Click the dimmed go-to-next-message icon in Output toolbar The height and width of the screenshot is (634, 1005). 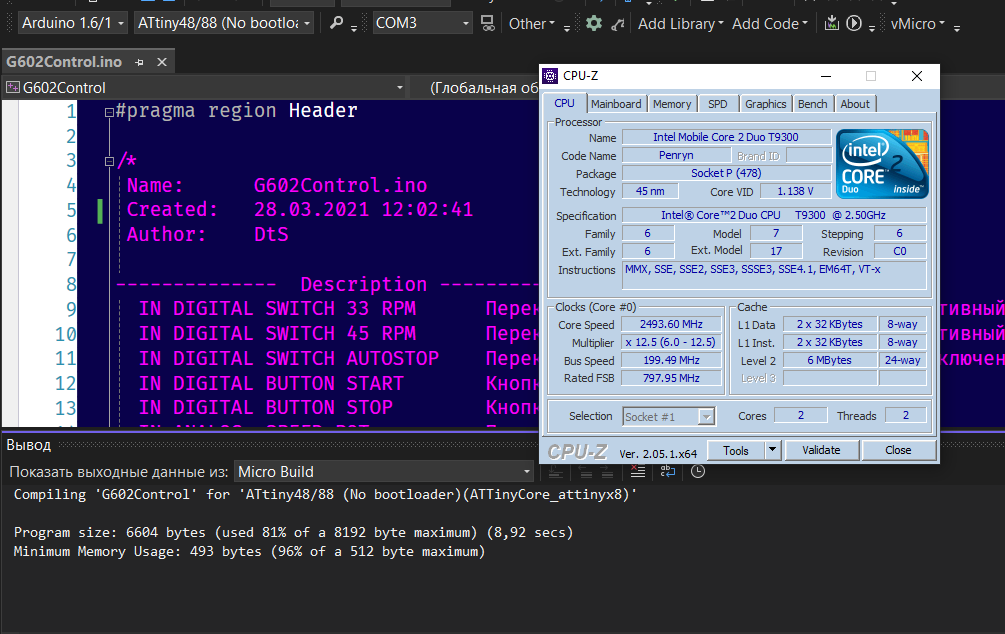(607, 472)
